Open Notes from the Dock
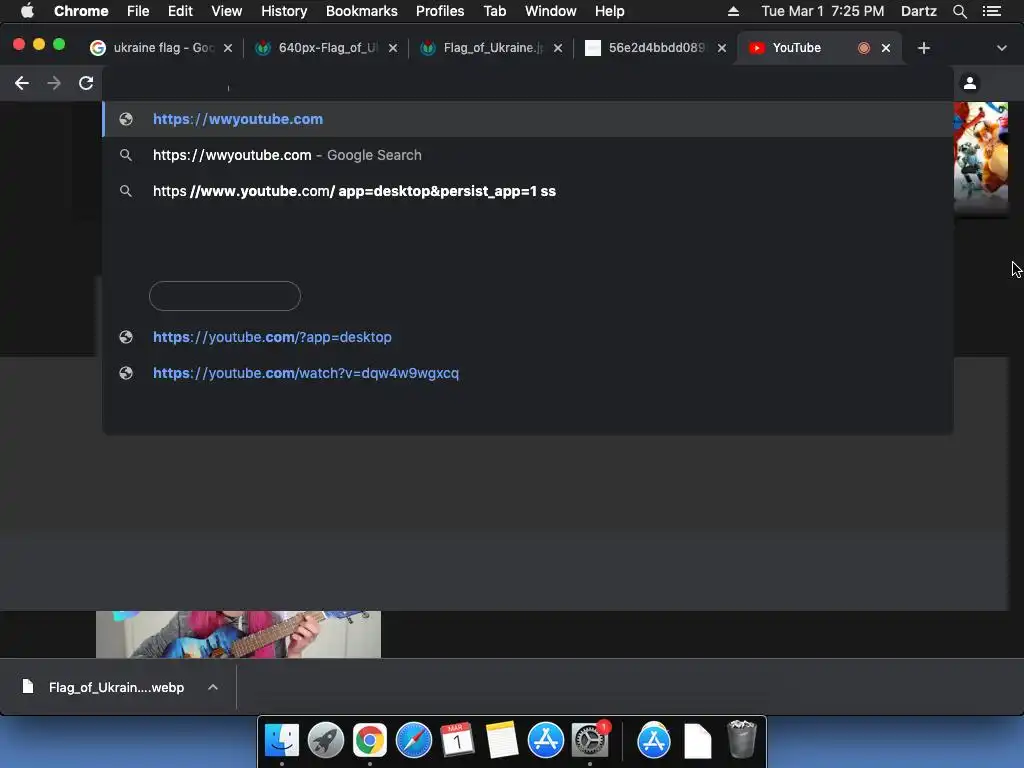 (502, 741)
